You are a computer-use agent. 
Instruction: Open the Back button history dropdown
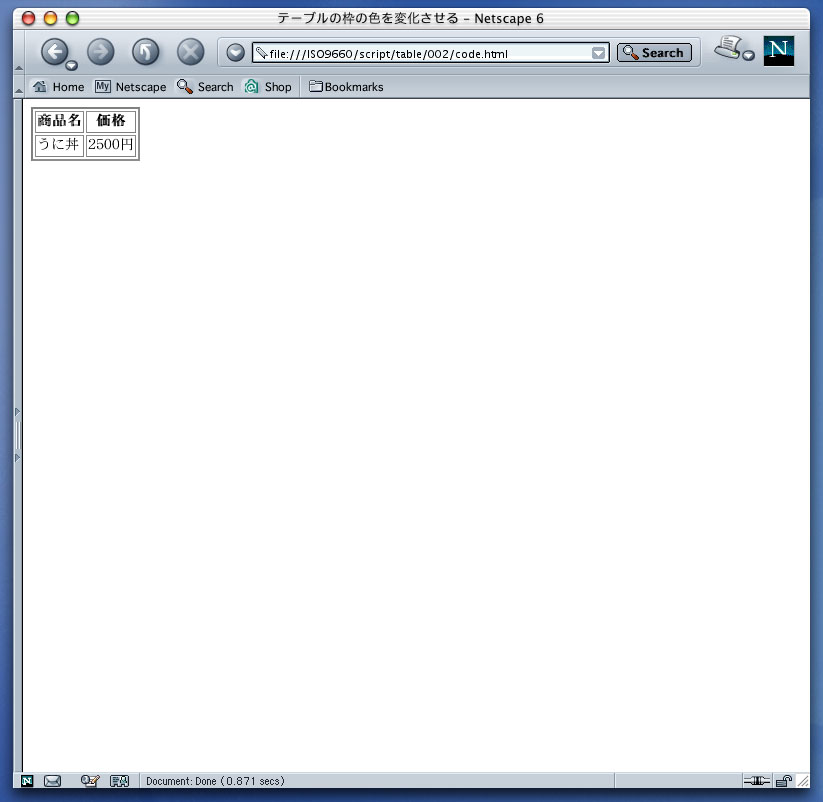72,66
